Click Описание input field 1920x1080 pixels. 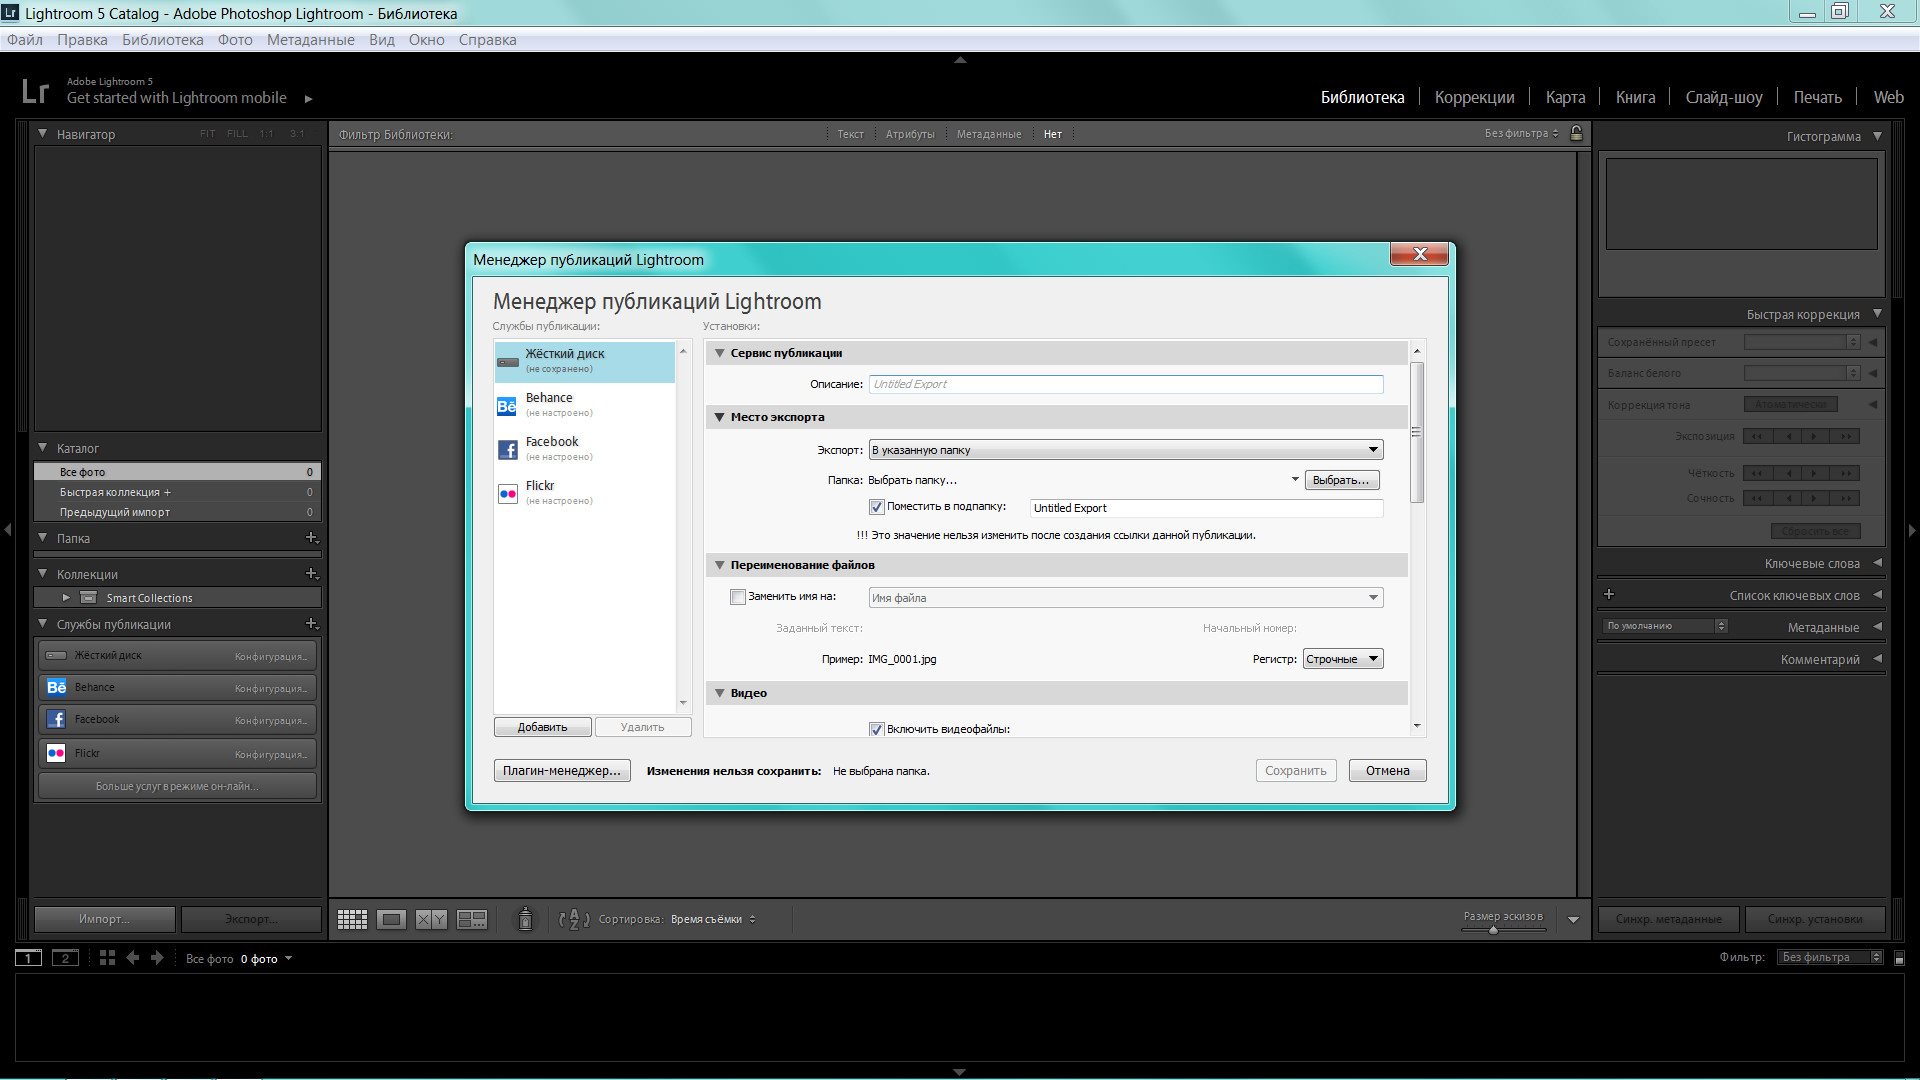click(1126, 384)
